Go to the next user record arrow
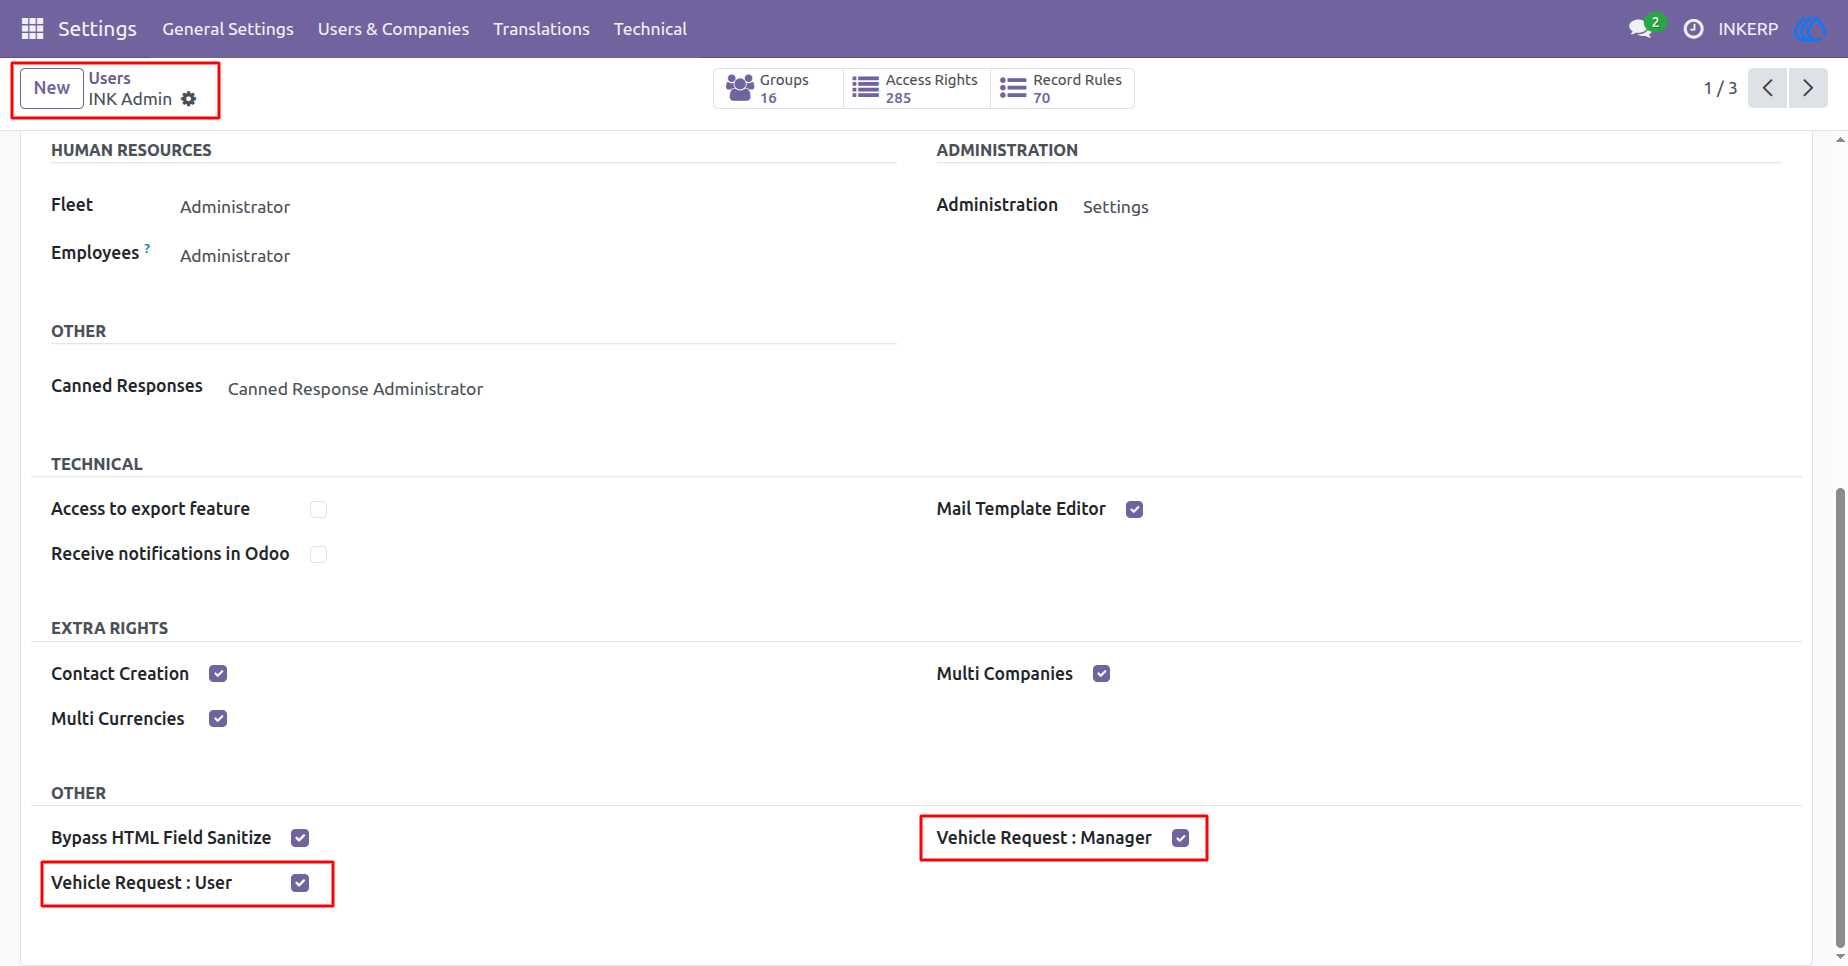Image resolution: width=1848 pixels, height=966 pixels. [1808, 88]
